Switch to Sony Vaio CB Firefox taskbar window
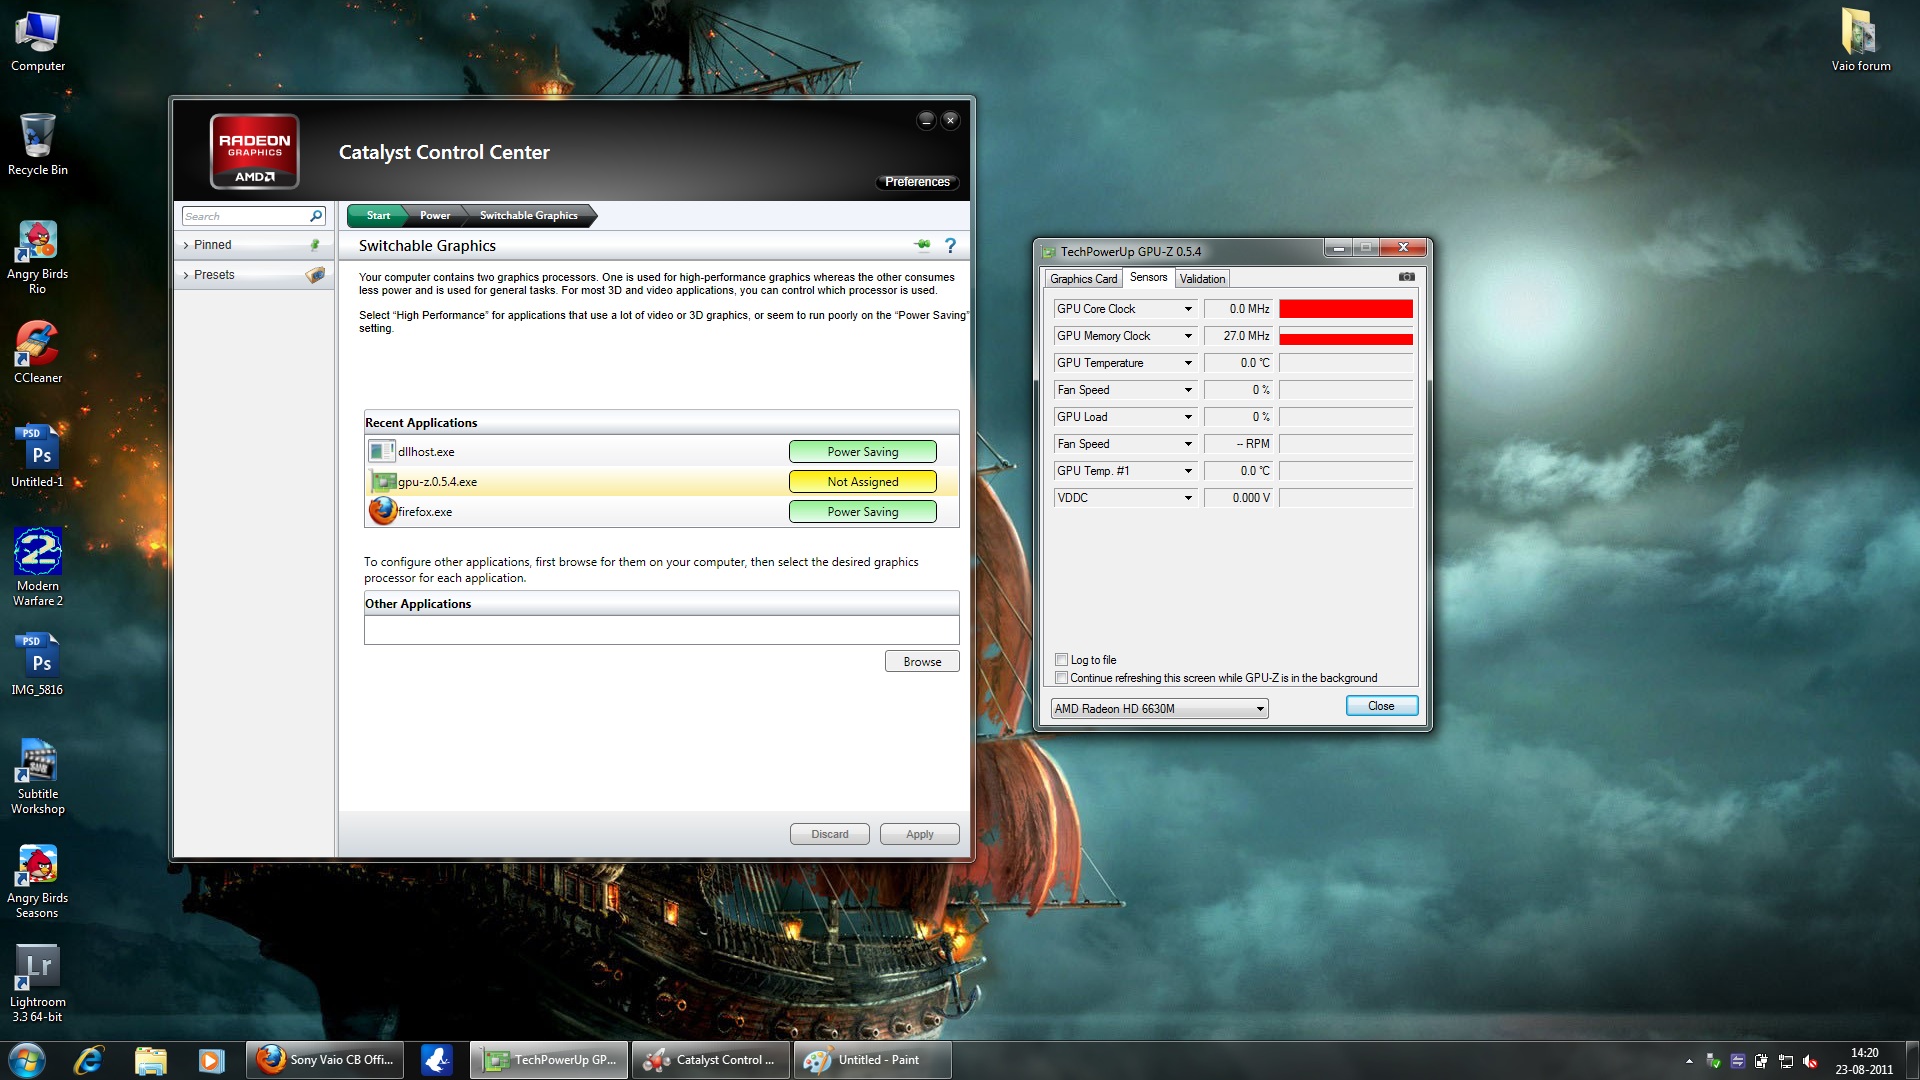 tap(325, 1060)
